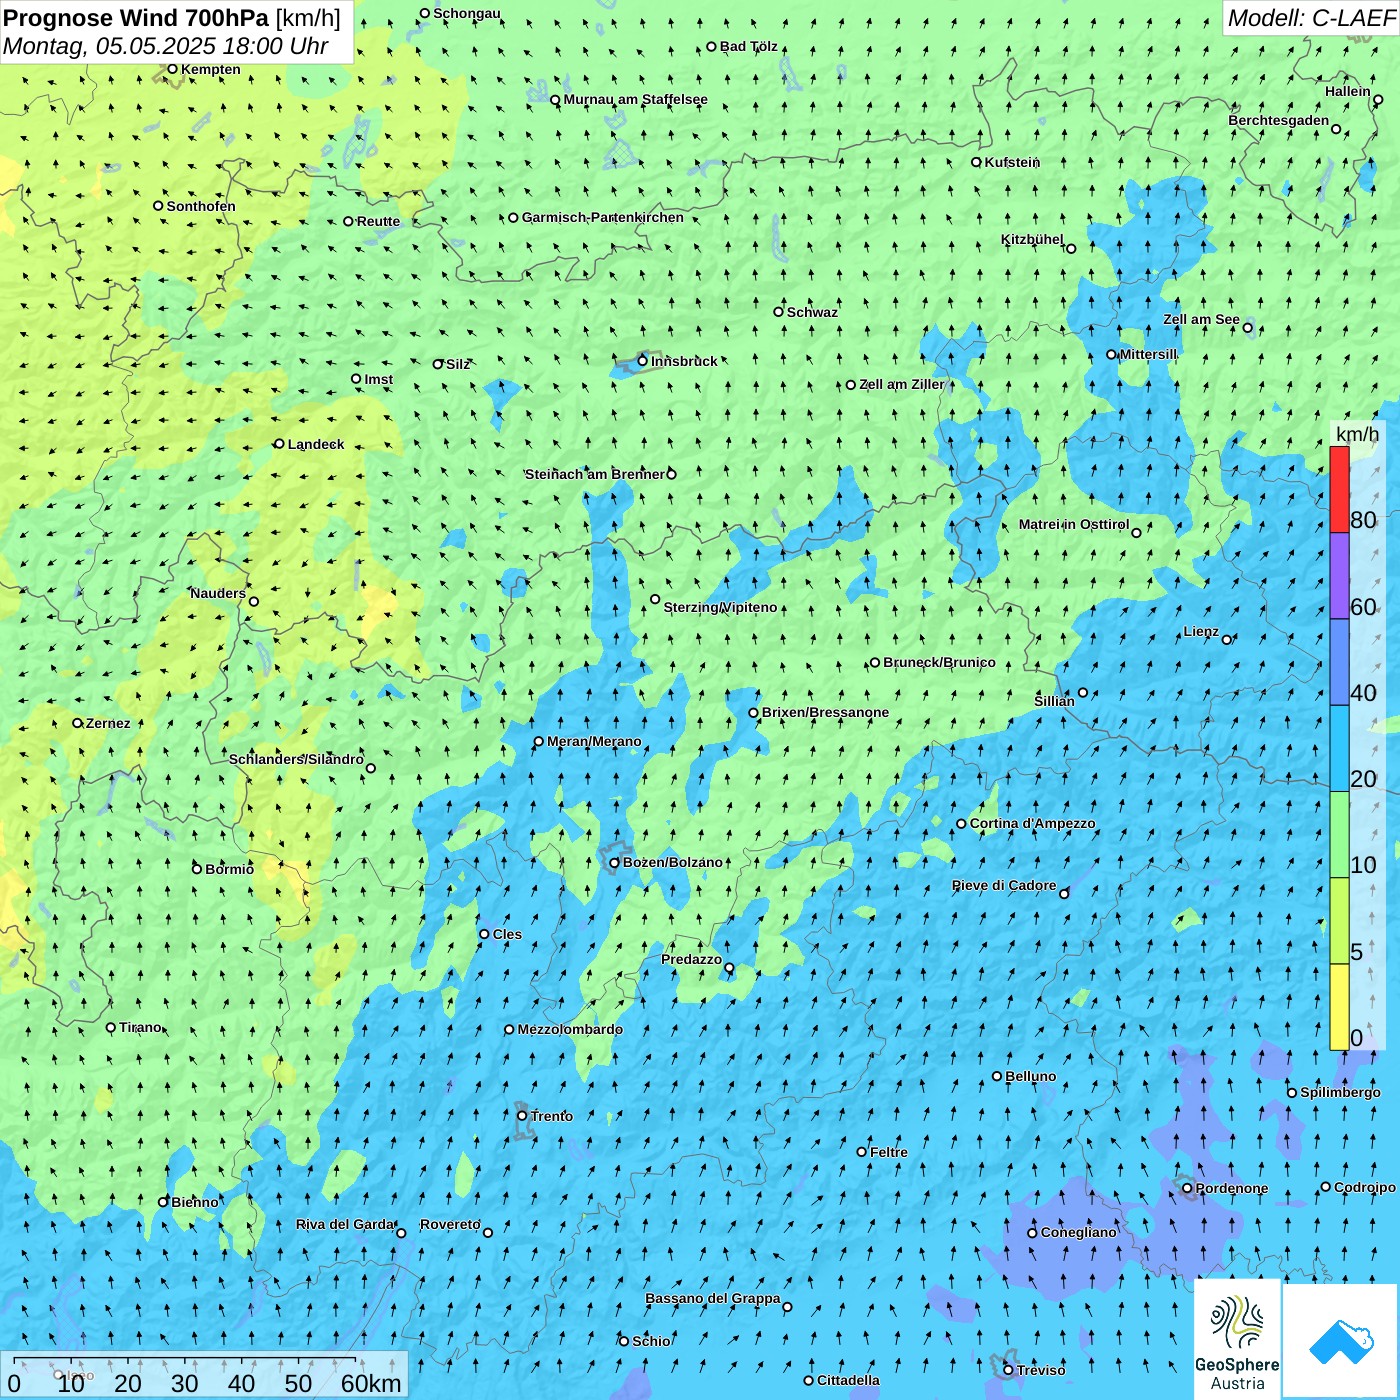
Task: Click the 'Sillian' label
Action: (x=1054, y=701)
